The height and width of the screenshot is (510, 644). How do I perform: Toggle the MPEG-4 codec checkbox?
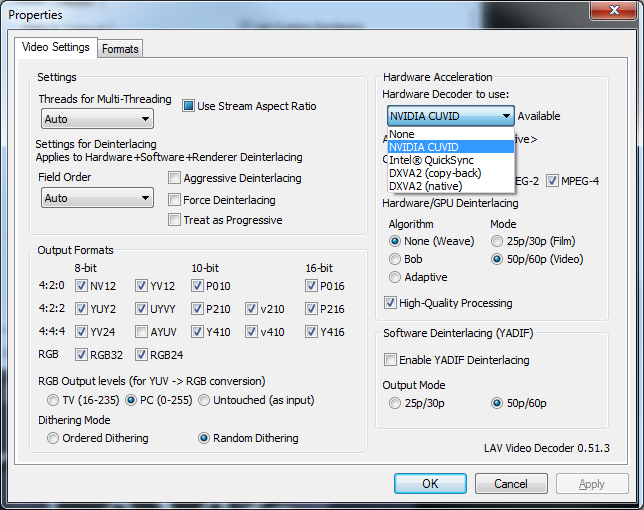pyautogui.click(x=552, y=181)
